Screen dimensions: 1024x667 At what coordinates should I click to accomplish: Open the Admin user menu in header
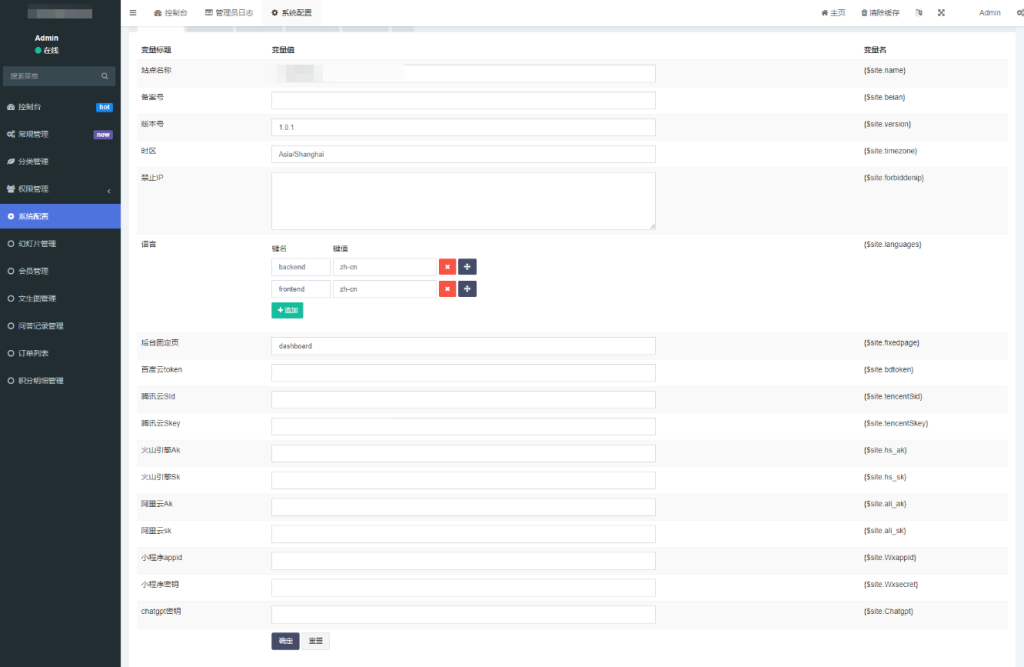(989, 13)
